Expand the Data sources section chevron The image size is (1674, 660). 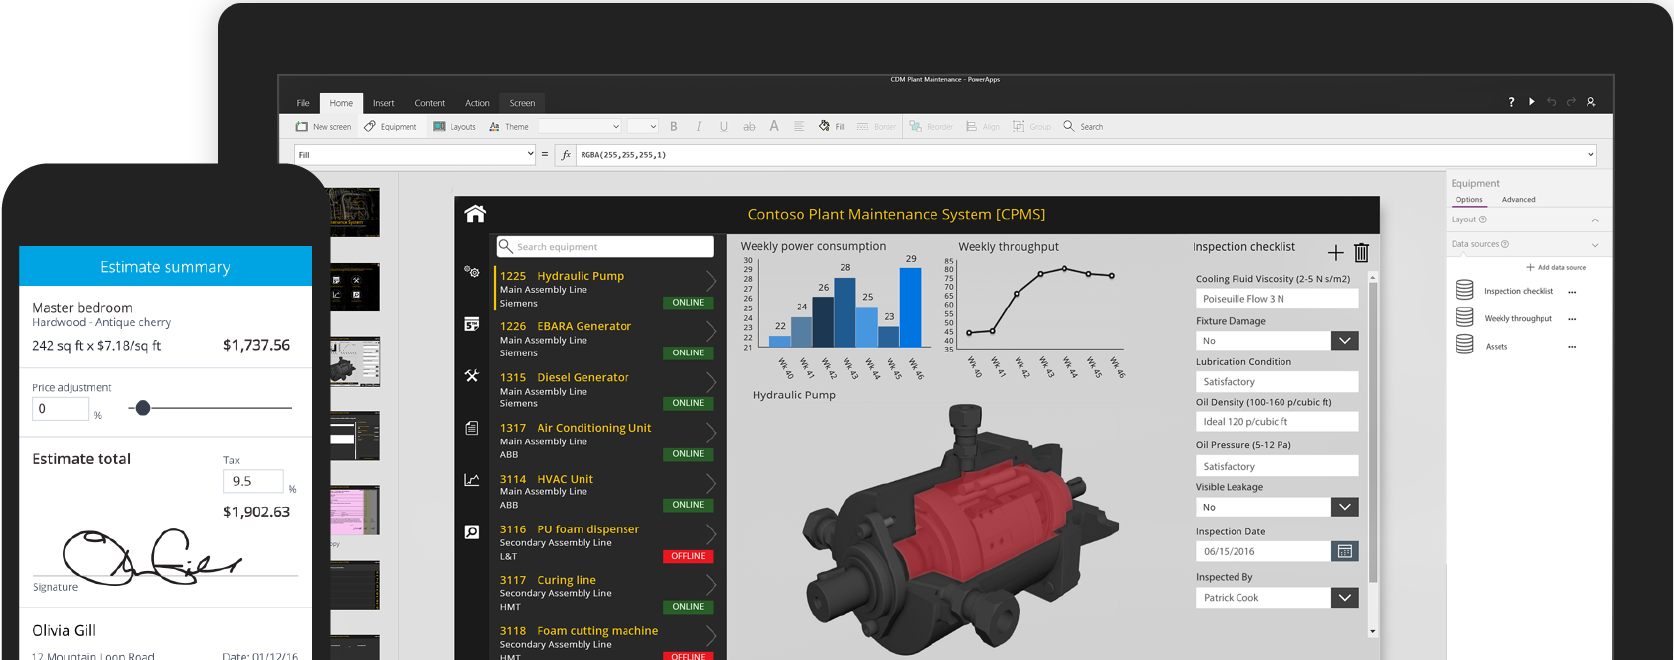pos(1595,245)
